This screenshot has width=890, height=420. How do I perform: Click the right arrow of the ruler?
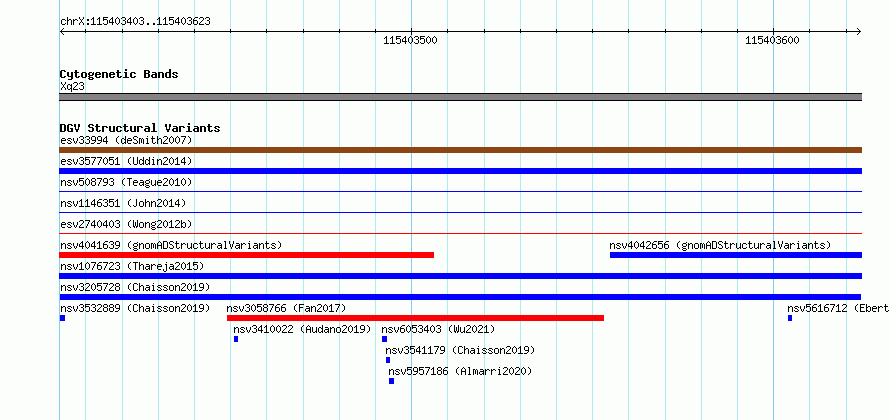pos(858,31)
